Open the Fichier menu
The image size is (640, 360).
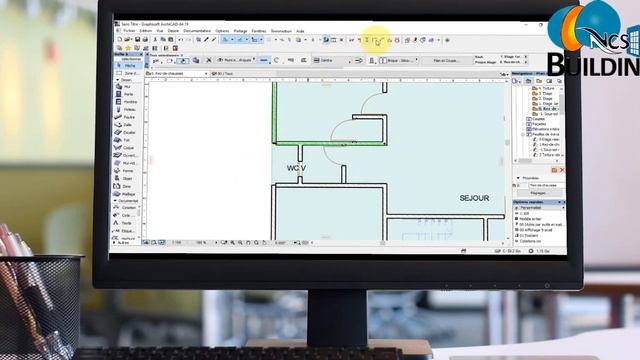129,31
